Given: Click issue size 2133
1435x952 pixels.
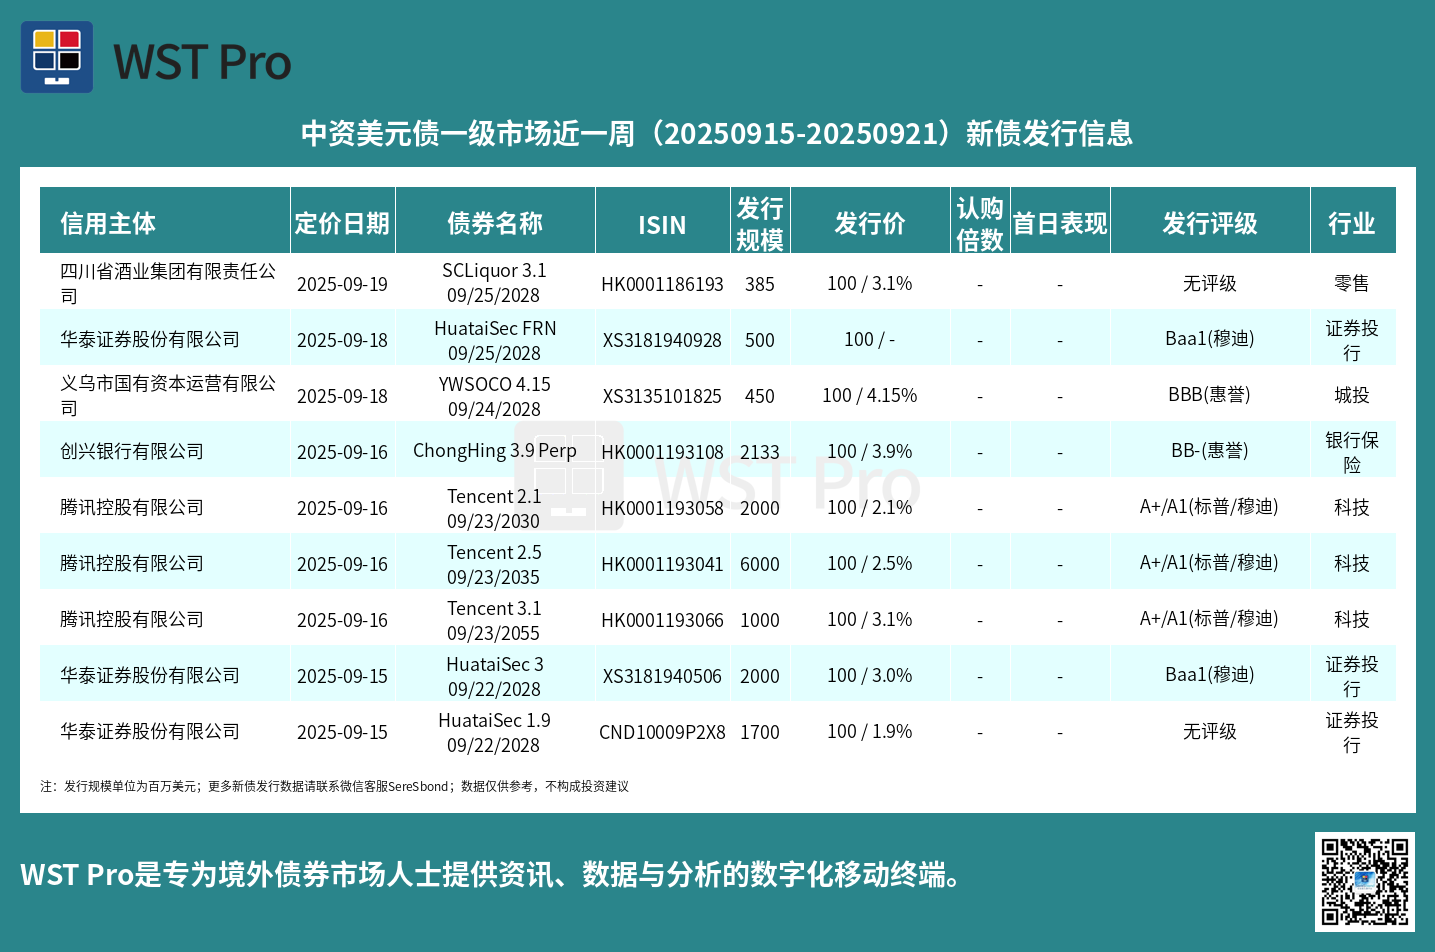Looking at the screenshot, I should point(760,452).
